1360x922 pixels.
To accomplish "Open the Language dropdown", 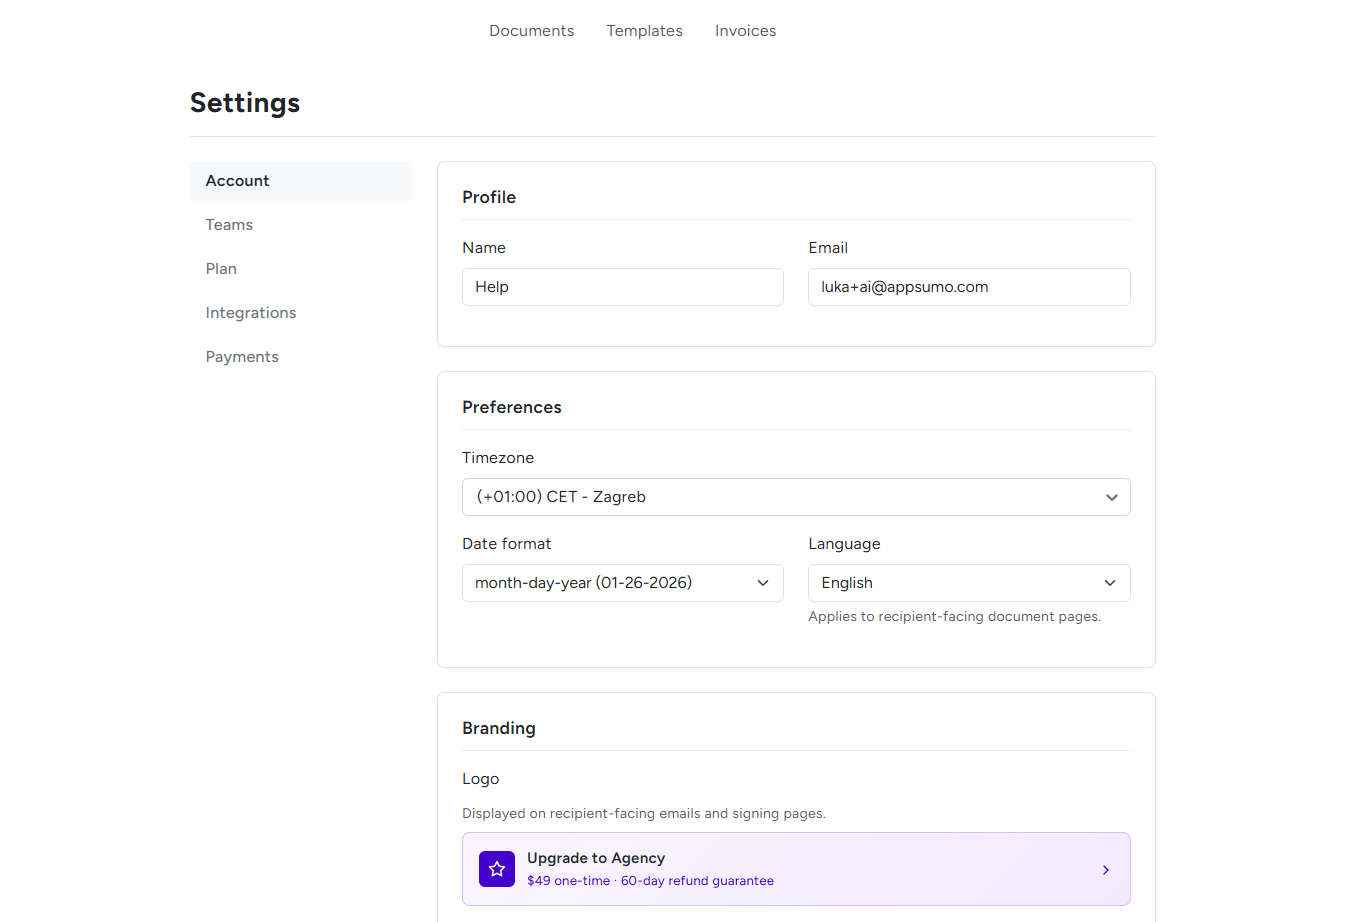I will coord(968,582).
